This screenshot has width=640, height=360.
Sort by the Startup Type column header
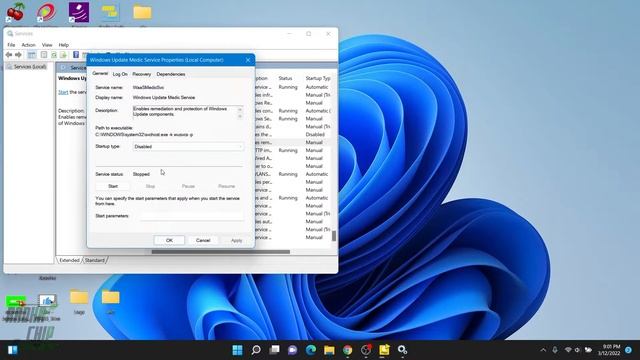[318, 78]
